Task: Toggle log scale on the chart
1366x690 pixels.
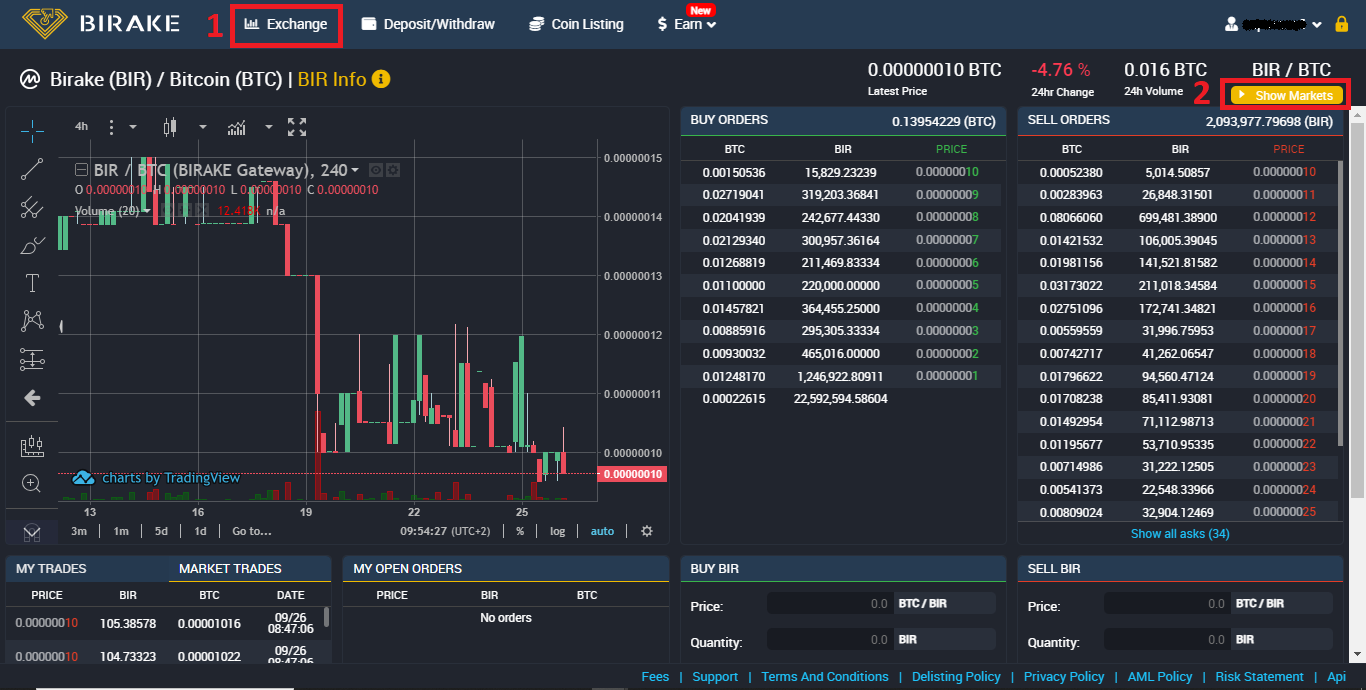Action: click(x=557, y=531)
